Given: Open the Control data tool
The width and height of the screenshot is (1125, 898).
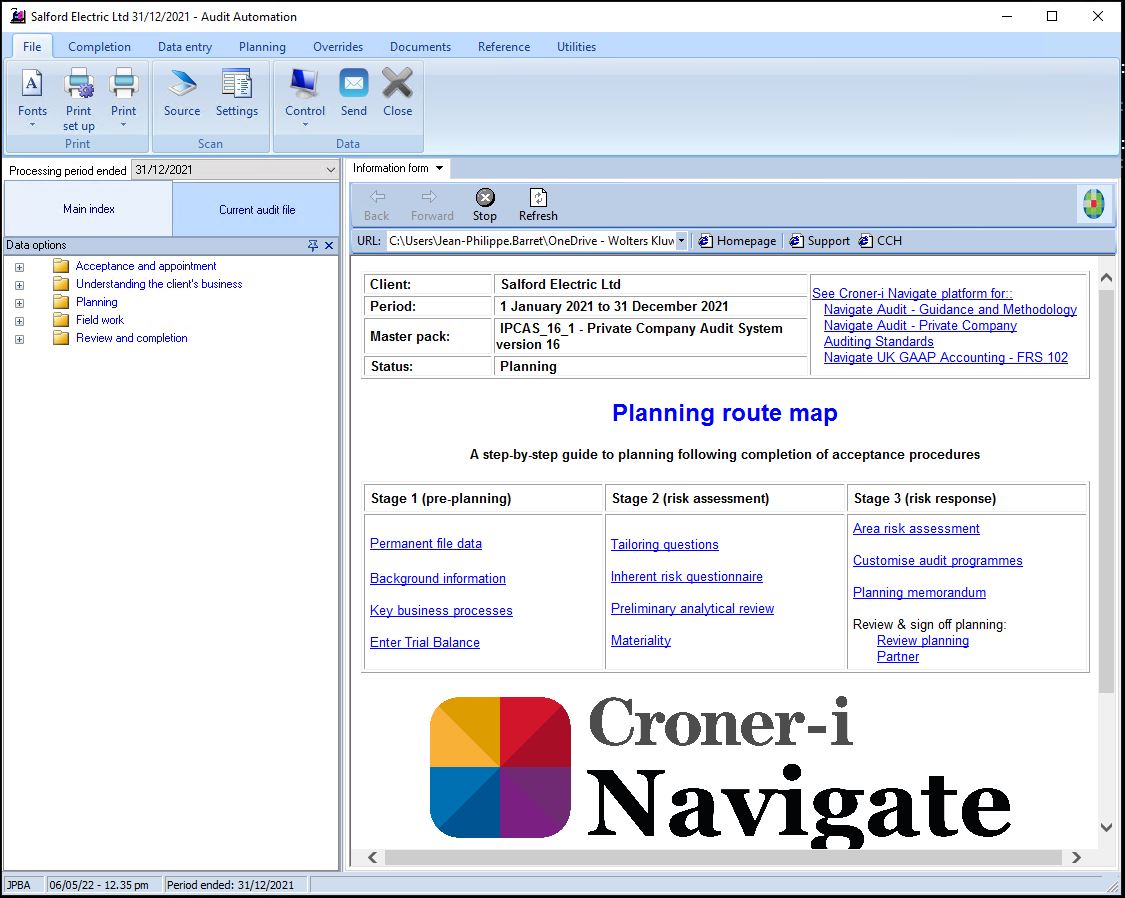Looking at the screenshot, I should tap(305, 97).
